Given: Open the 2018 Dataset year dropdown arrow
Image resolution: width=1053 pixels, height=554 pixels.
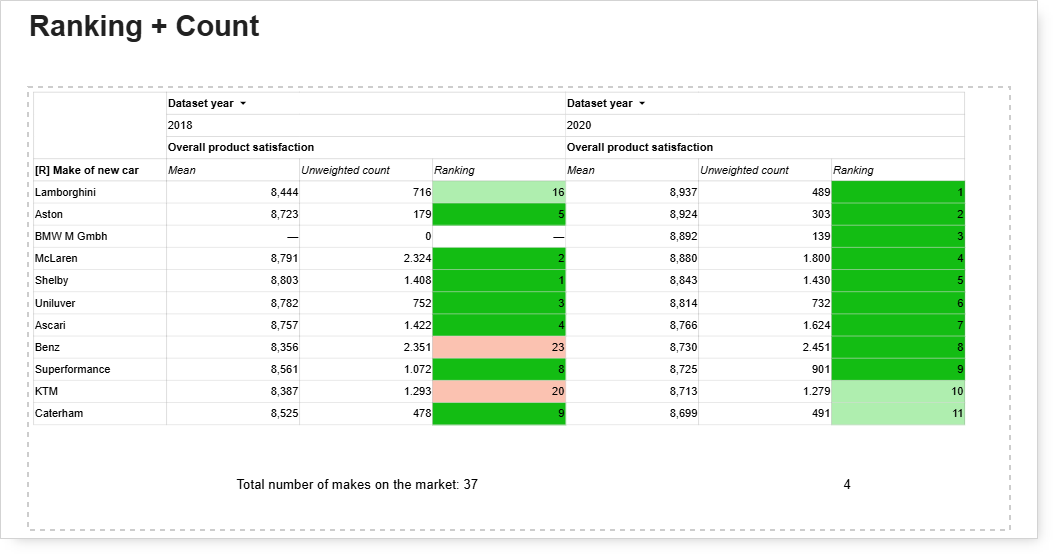Looking at the screenshot, I should click(x=243, y=103).
